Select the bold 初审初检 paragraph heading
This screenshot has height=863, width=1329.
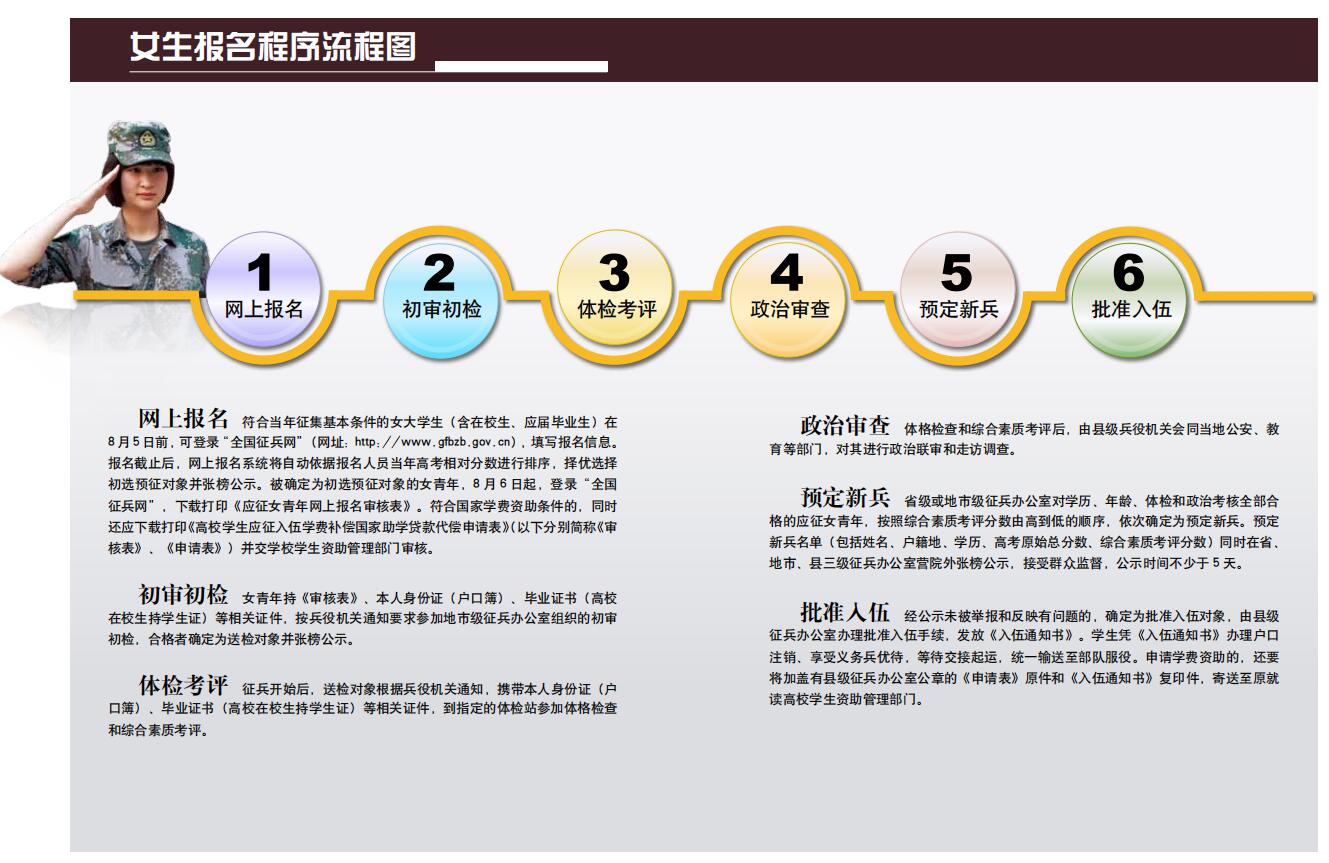click(183, 594)
